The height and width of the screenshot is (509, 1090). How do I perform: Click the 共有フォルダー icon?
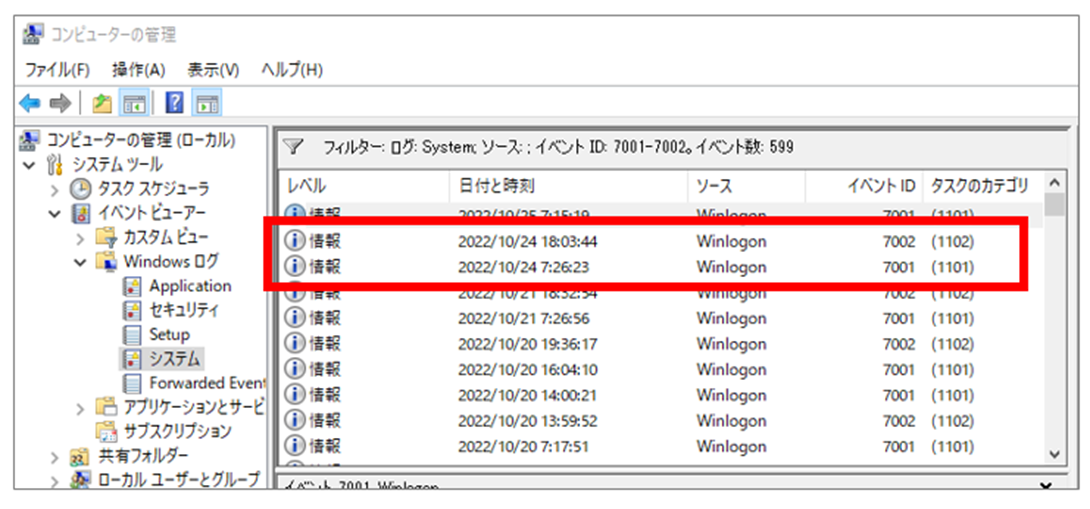click(81, 456)
